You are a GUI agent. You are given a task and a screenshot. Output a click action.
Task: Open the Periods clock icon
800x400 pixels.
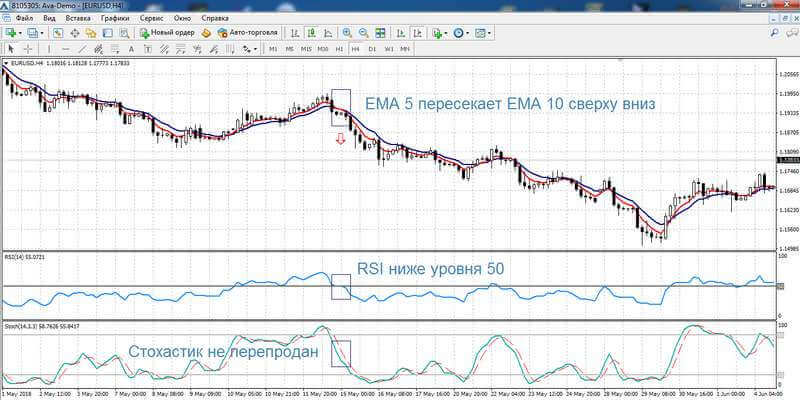pos(458,33)
